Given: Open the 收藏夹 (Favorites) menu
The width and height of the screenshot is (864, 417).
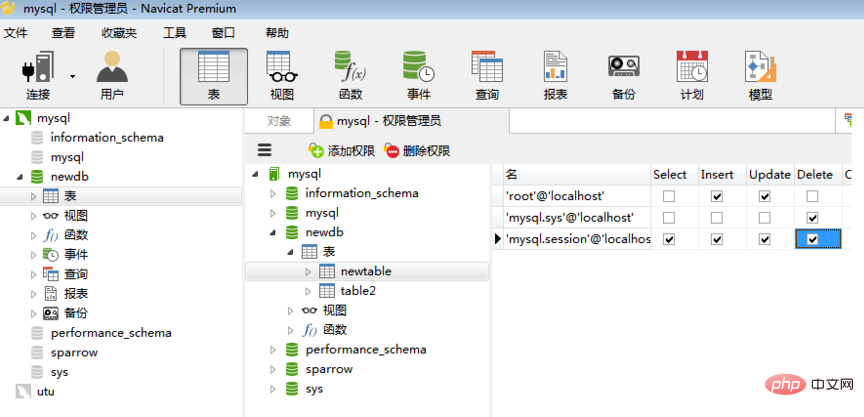Looking at the screenshot, I should pyautogui.click(x=119, y=33).
